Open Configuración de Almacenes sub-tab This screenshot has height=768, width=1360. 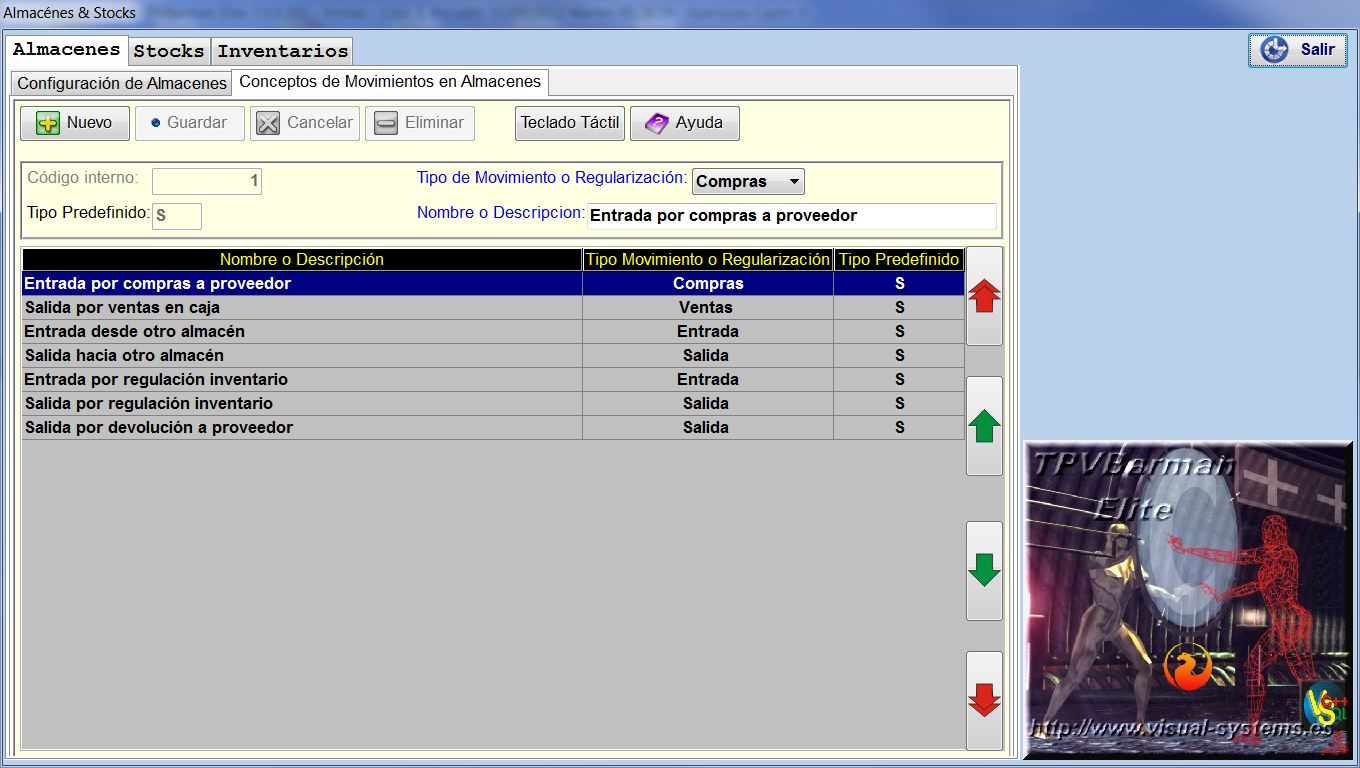point(122,83)
